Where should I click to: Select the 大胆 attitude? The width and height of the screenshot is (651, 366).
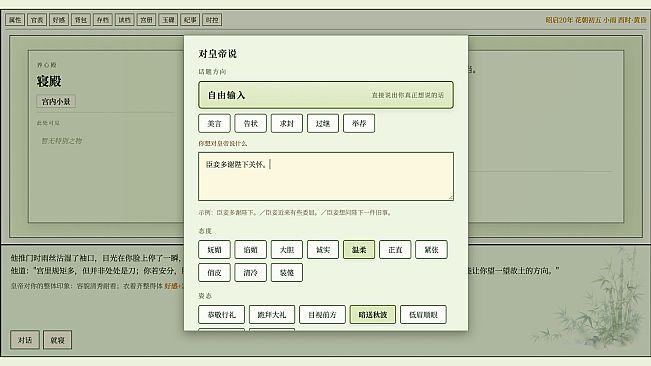[286, 250]
